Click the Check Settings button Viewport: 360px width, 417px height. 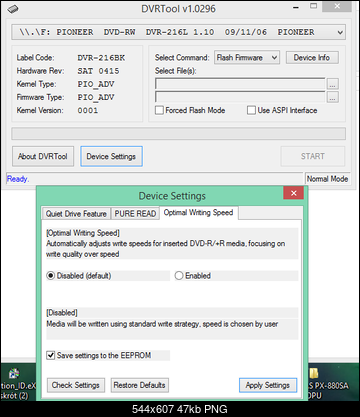pyautogui.click(x=76, y=385)
